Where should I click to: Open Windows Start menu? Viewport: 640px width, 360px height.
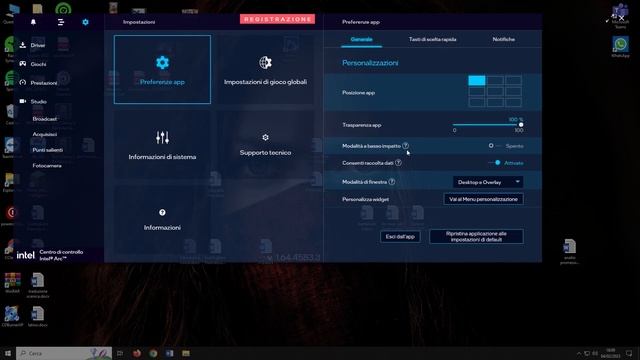[7, 353]
